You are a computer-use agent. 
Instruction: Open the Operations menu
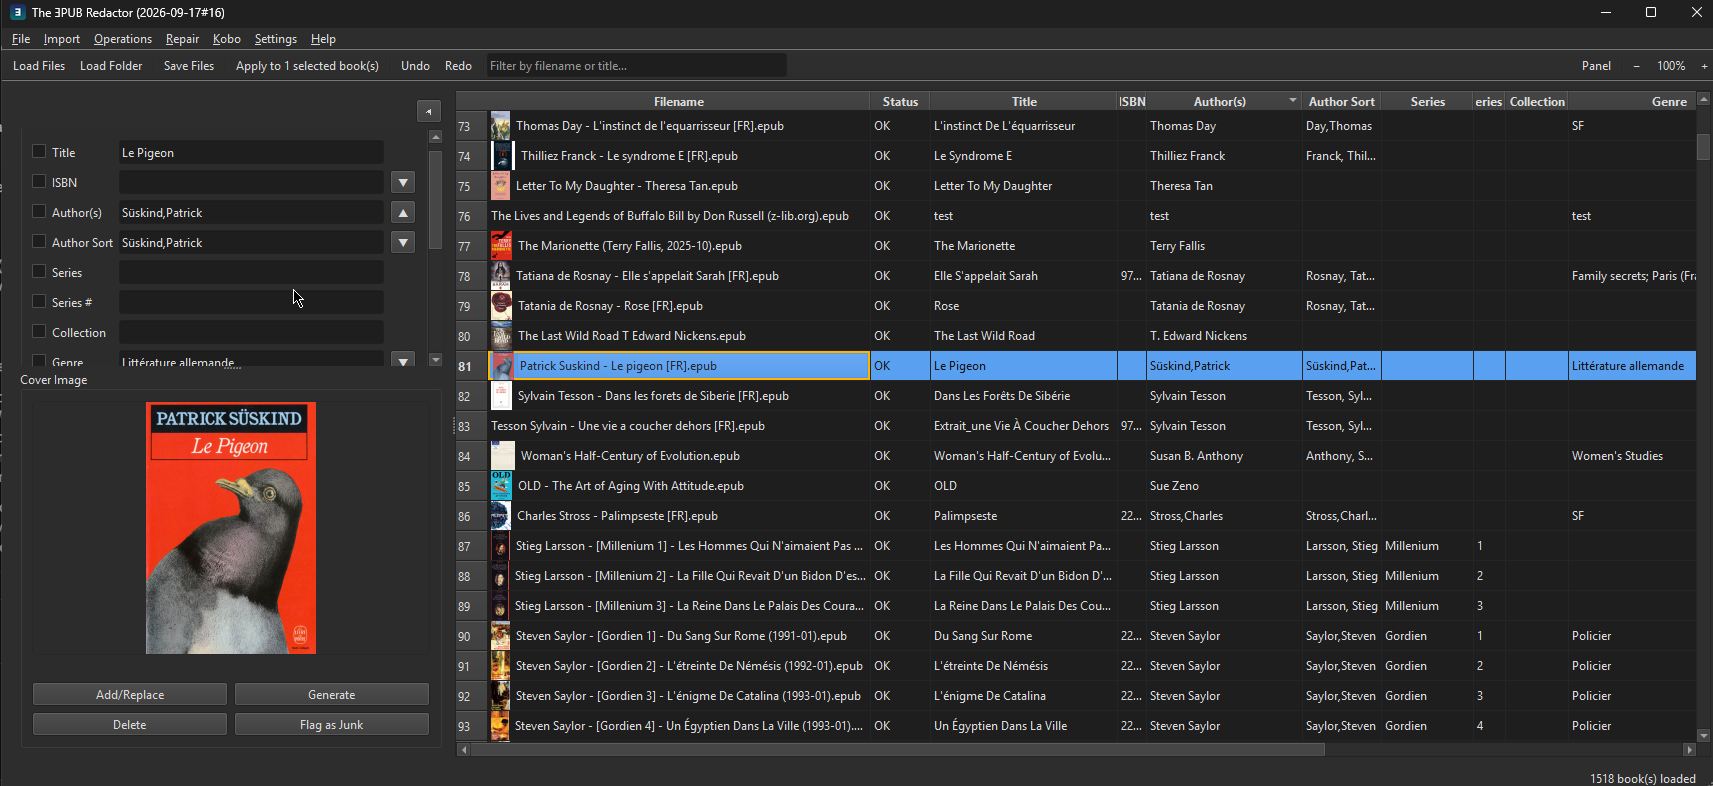(123, 39)
